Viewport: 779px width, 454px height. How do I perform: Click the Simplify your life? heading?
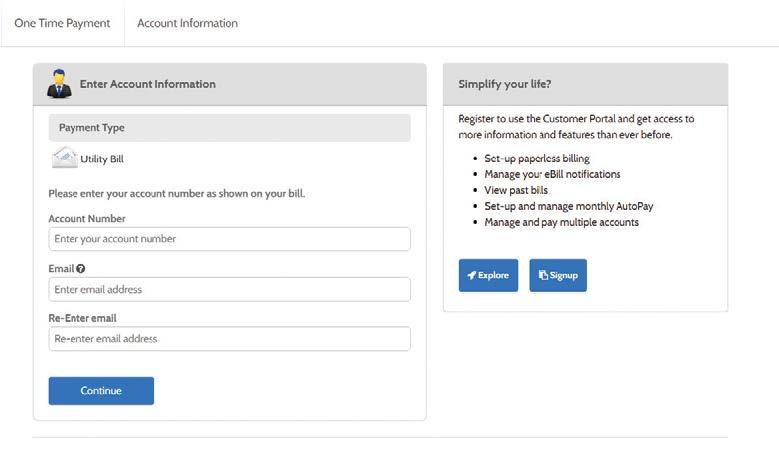click(504, 84)
